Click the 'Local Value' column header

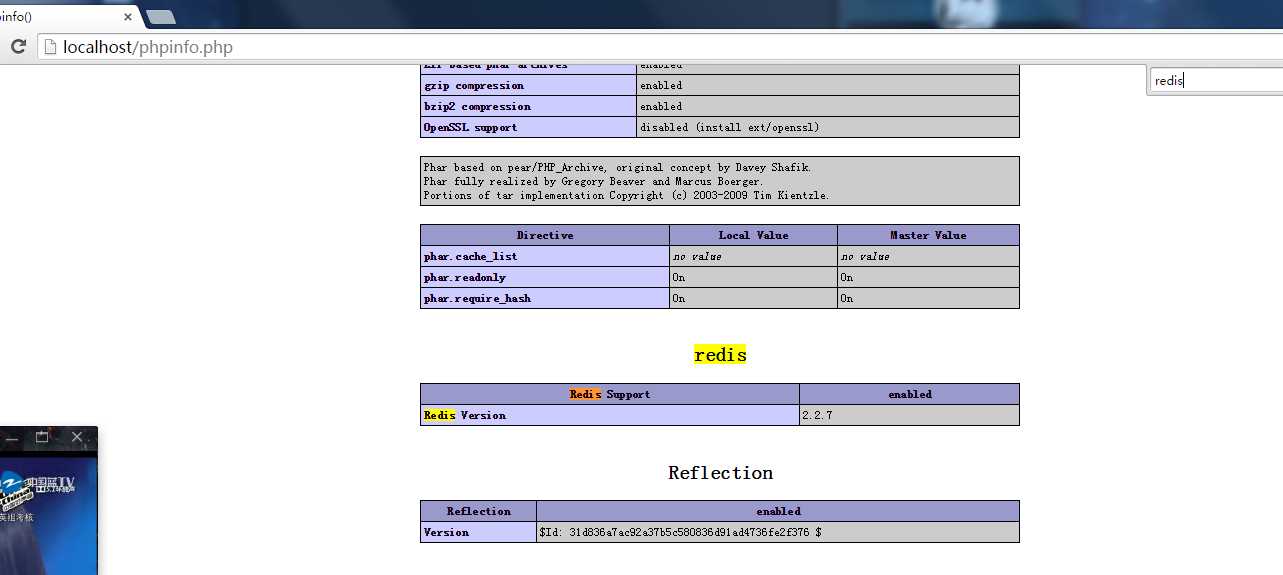[753, 235]
